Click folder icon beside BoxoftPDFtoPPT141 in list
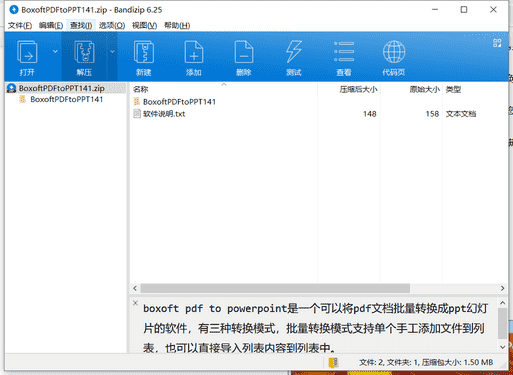The height and width of the screenshot is (375, 513). pyautogui.click(x=136, y=101)
